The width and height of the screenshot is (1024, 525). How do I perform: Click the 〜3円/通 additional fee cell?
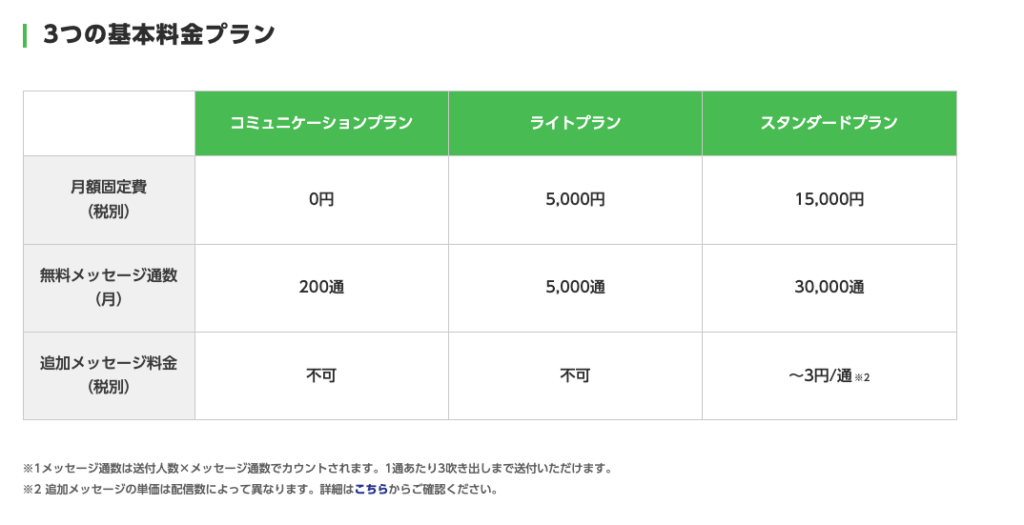pyautogui.click(x=829, y=375)
